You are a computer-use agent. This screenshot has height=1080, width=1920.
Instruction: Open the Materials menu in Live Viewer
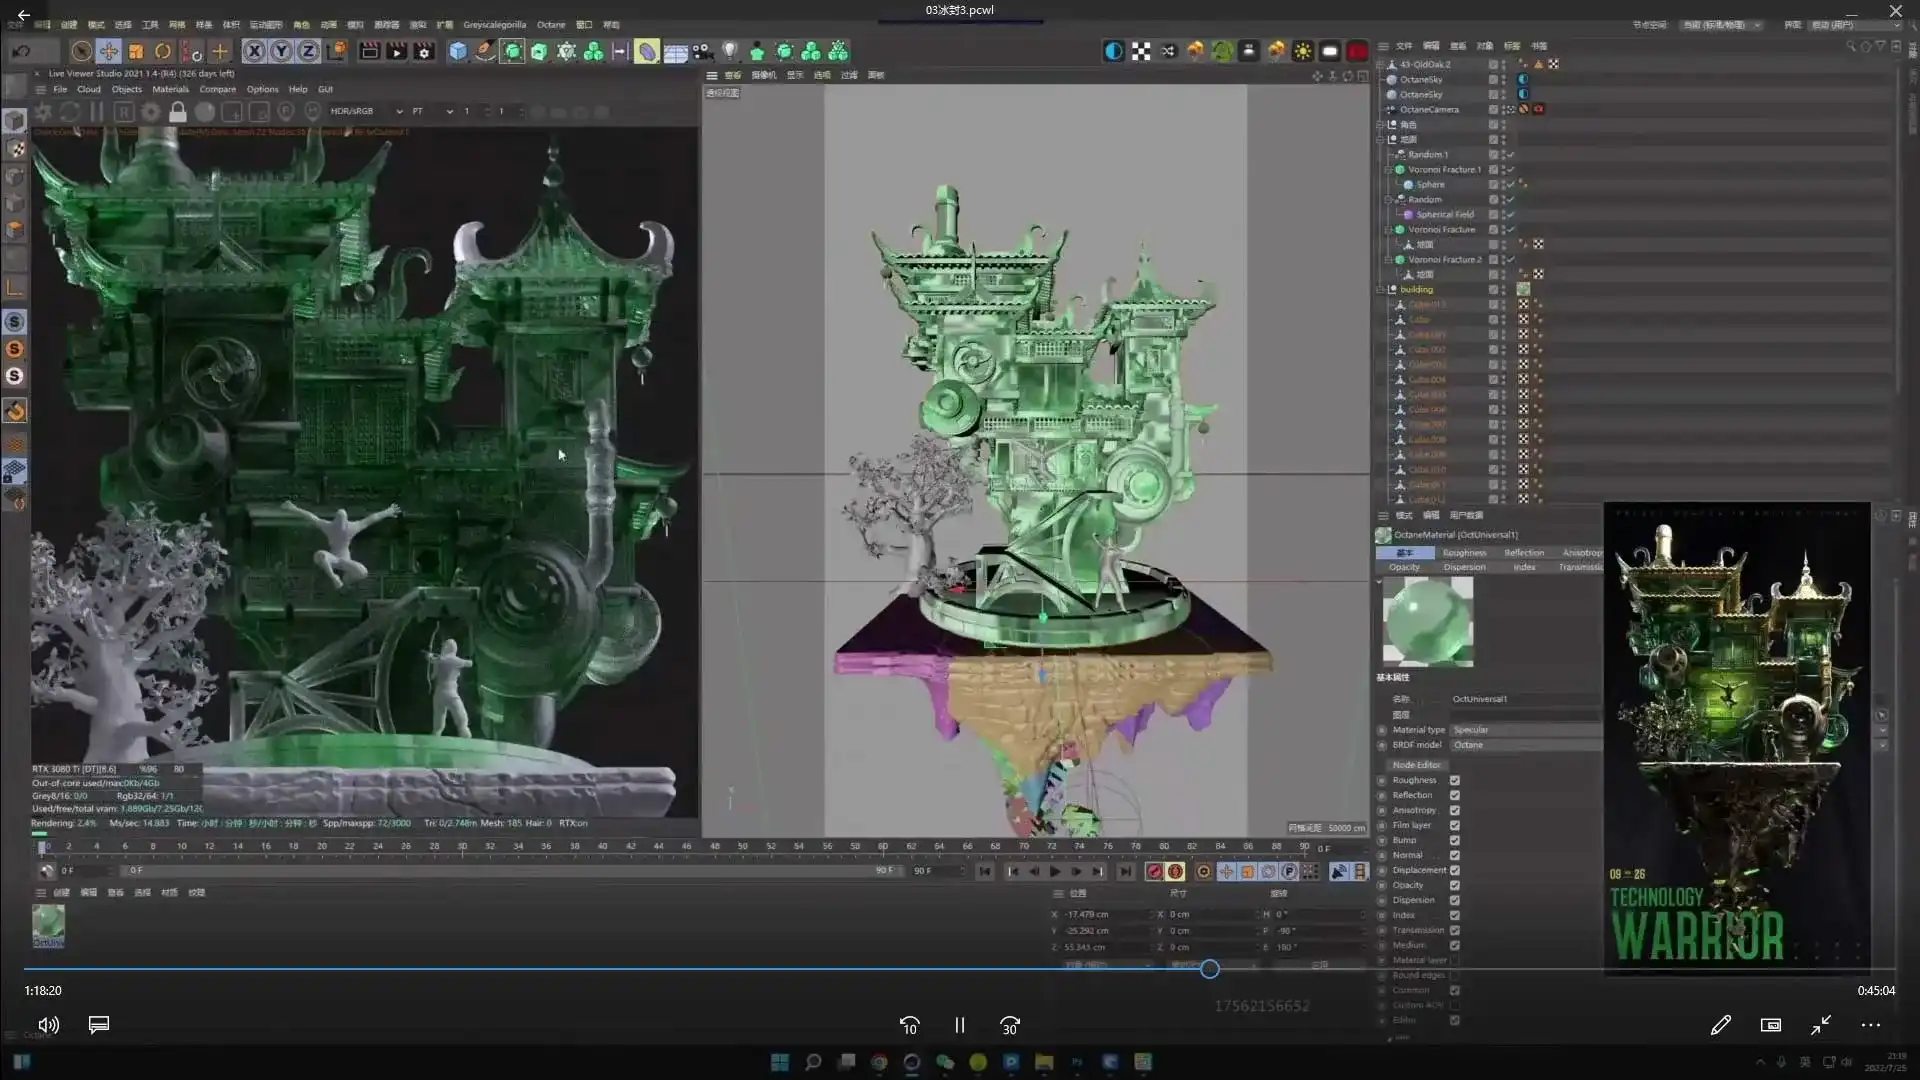pos(170,89)
